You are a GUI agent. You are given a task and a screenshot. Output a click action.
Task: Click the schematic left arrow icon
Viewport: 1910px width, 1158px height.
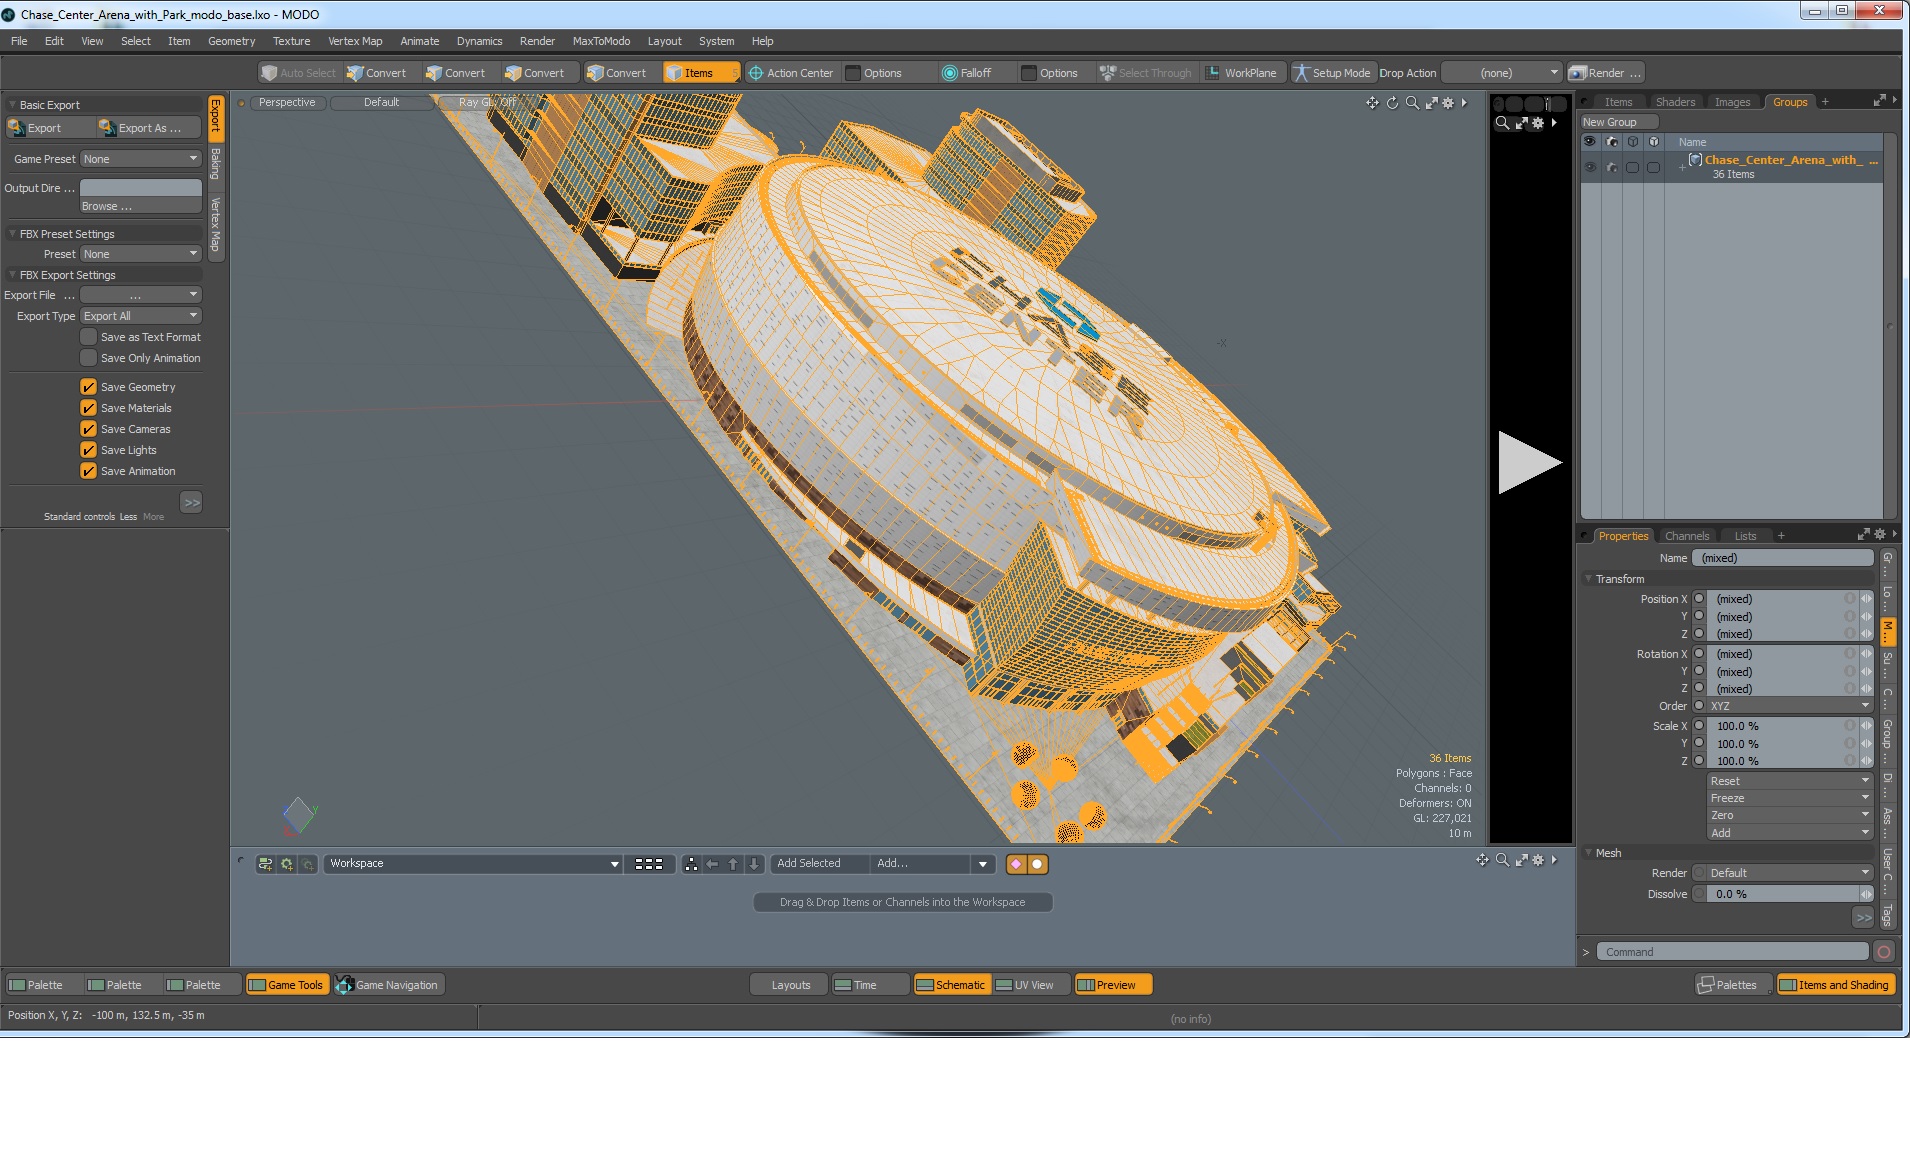click(x=712, y=864)
